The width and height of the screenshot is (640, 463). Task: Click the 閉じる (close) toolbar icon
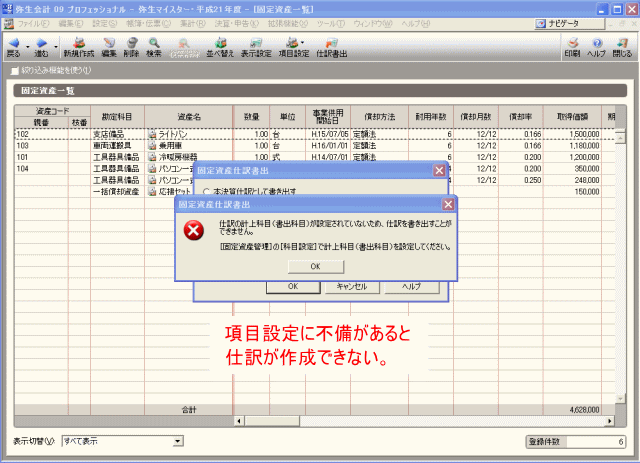pyautogui.click(x=622, y=47)
